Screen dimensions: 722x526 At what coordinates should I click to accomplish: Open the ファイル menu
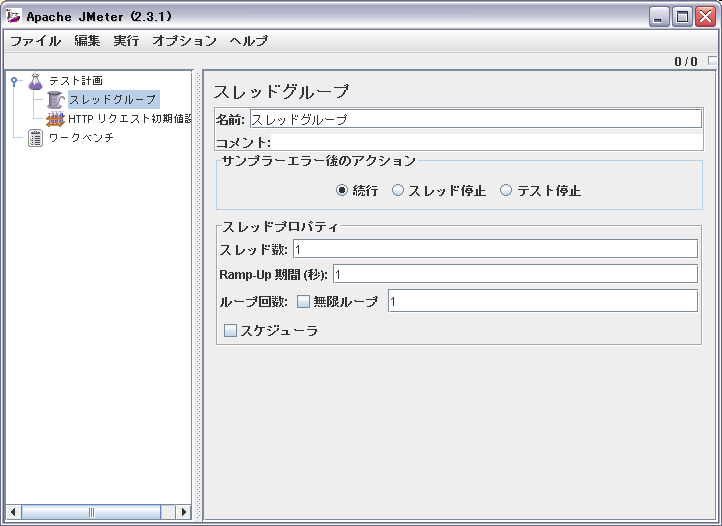[35, 41]
